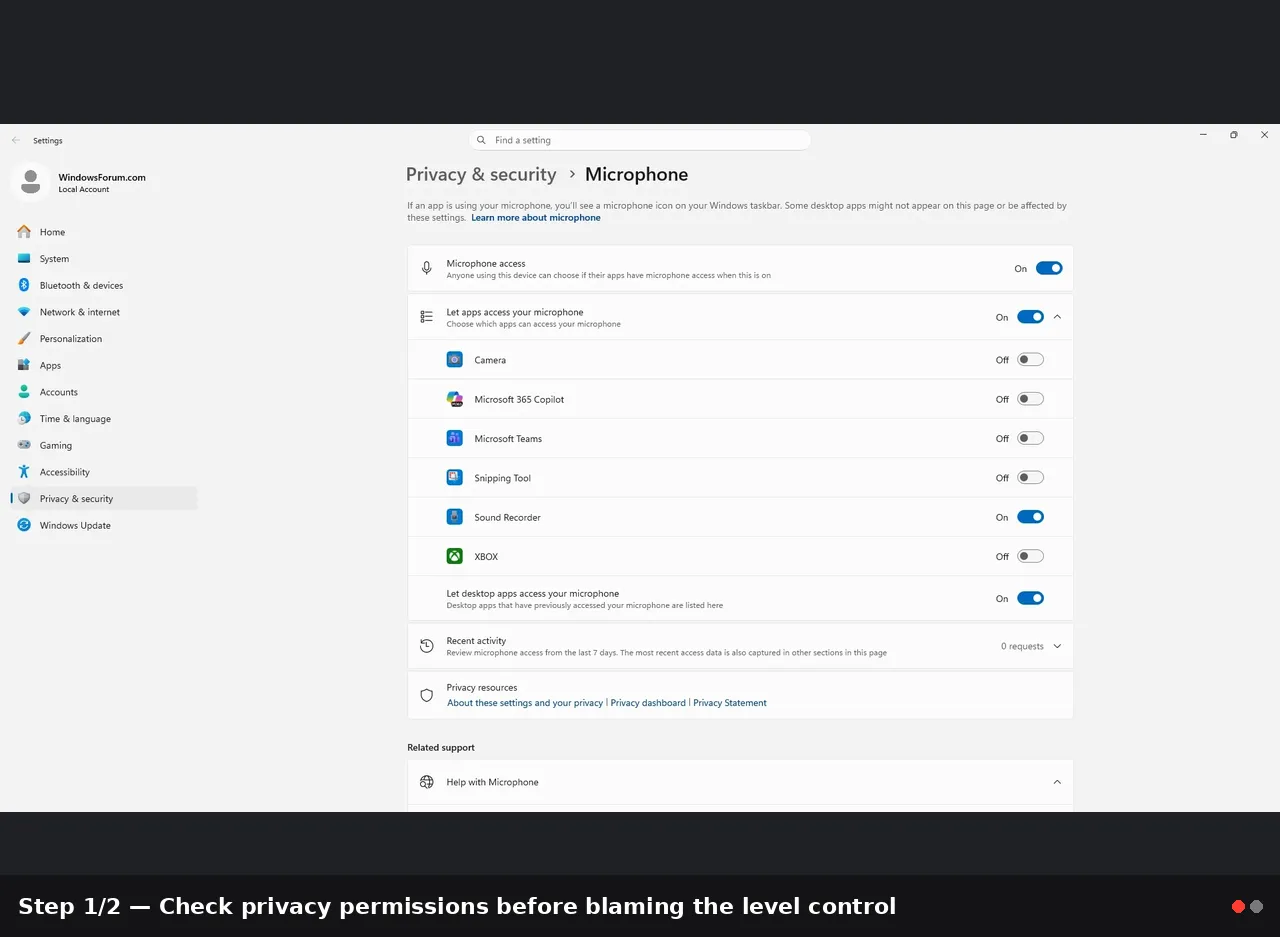Toggle Let apps access your microphone switch
This screenshot has height=937, width=1280.
pyautogui.click(x=1030, y=317)
